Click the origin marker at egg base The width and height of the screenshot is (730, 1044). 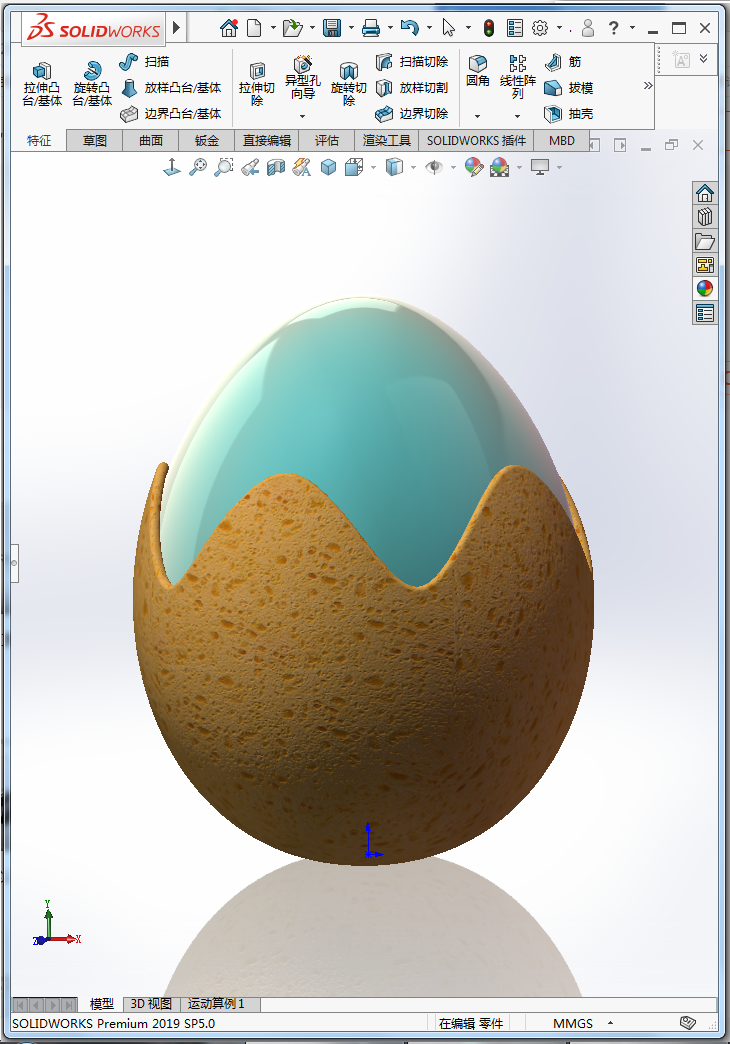coord(368,853)
